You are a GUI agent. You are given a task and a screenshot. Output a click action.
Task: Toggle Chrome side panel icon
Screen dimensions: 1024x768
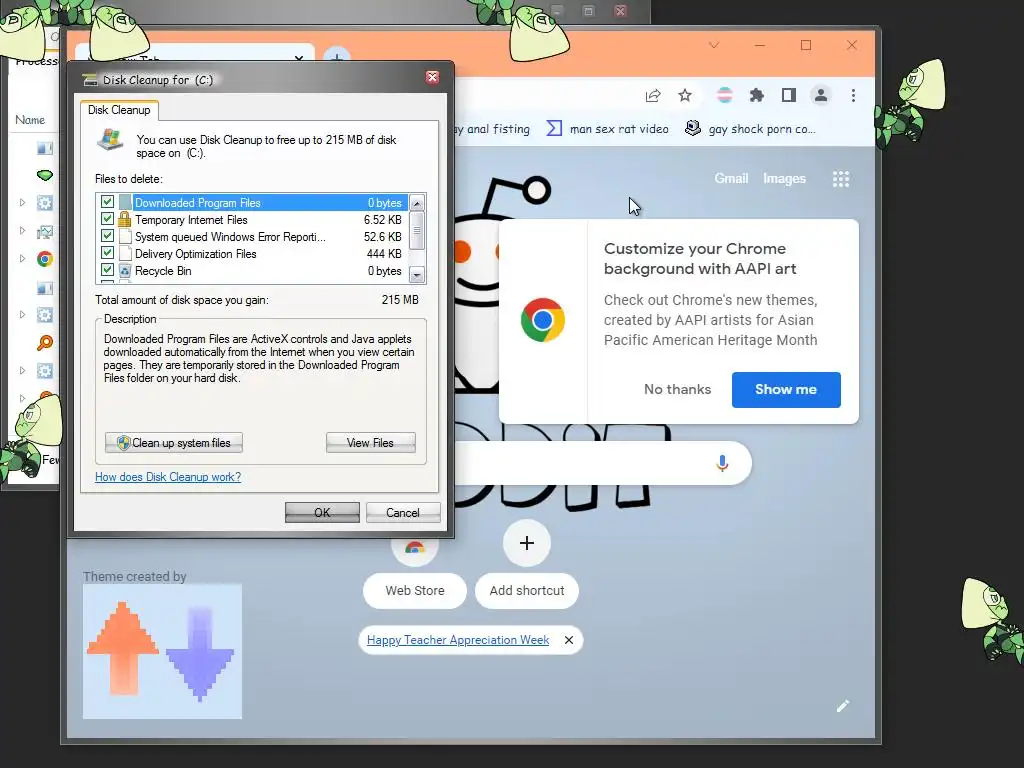point(788,96)
